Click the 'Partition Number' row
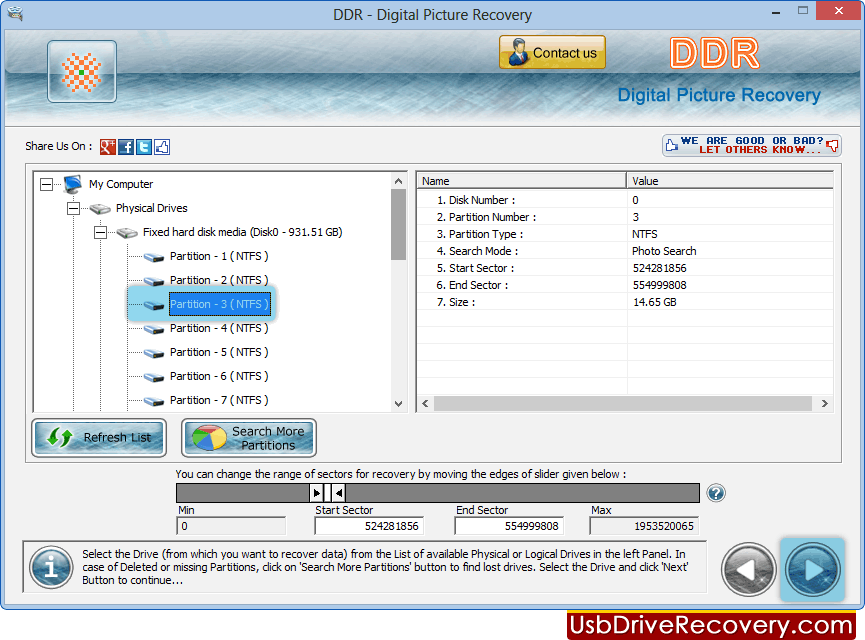 625,217
